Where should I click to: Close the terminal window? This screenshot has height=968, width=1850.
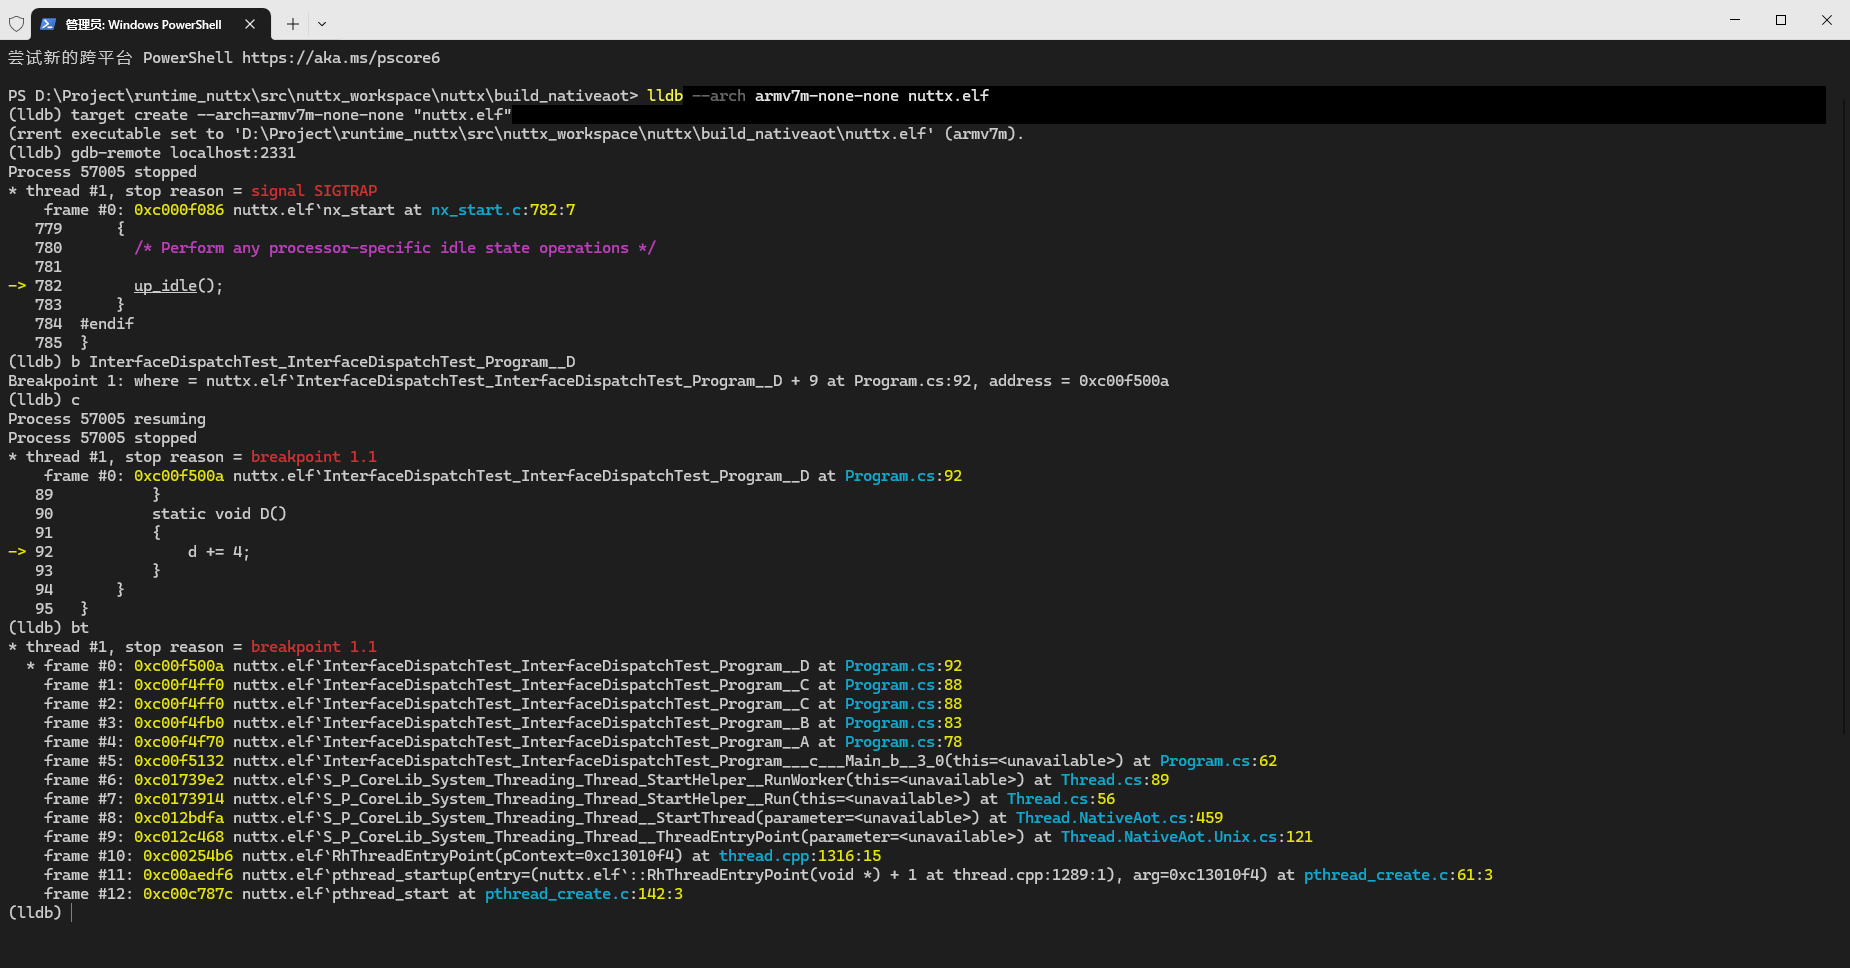tap(1826, 20)
